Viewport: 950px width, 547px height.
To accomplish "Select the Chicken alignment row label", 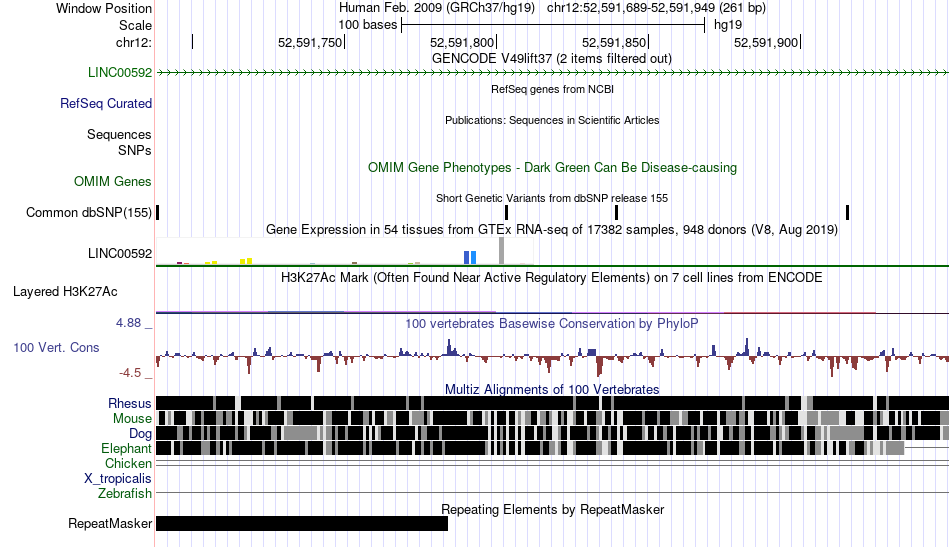I will [128, 463].
